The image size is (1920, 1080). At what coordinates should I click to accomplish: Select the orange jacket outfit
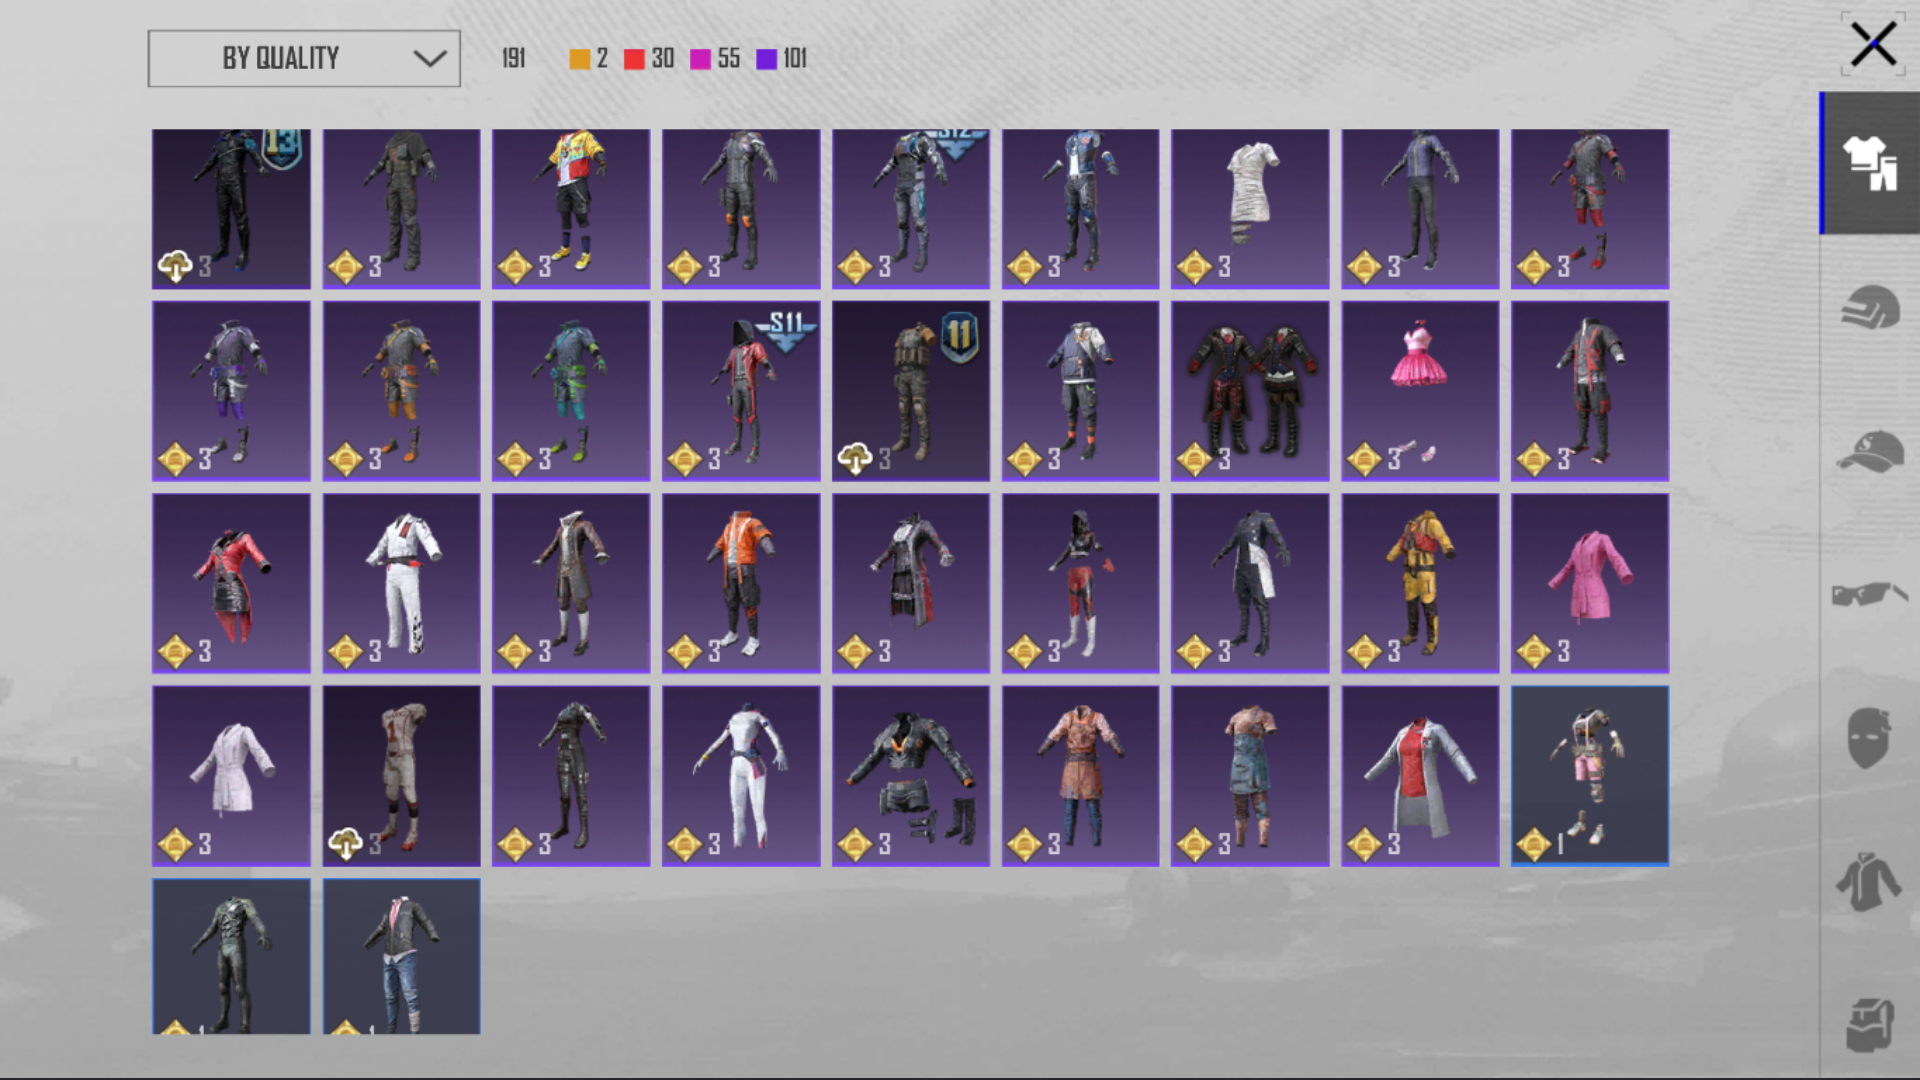[x=741, y=583]
